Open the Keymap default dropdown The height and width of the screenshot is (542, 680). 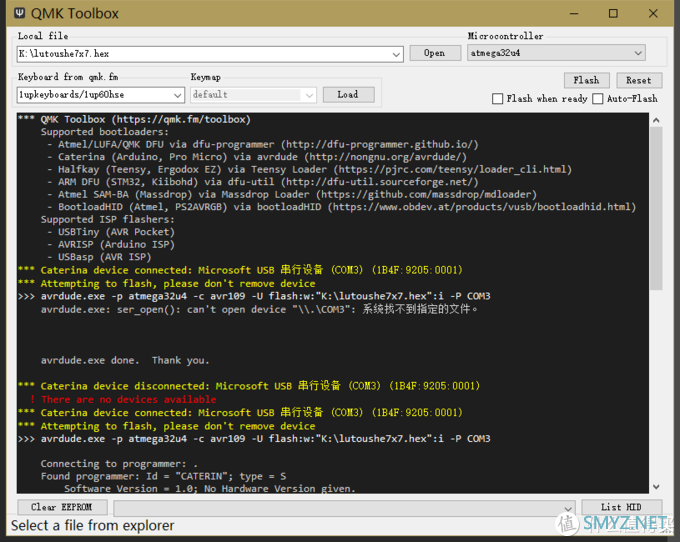309,95
